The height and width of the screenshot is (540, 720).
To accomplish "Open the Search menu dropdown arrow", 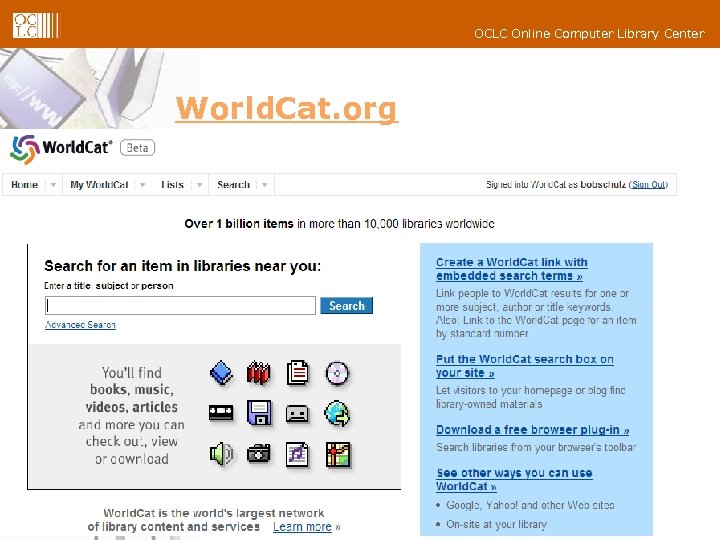I will pyautogui.click(x=265, y=185).
